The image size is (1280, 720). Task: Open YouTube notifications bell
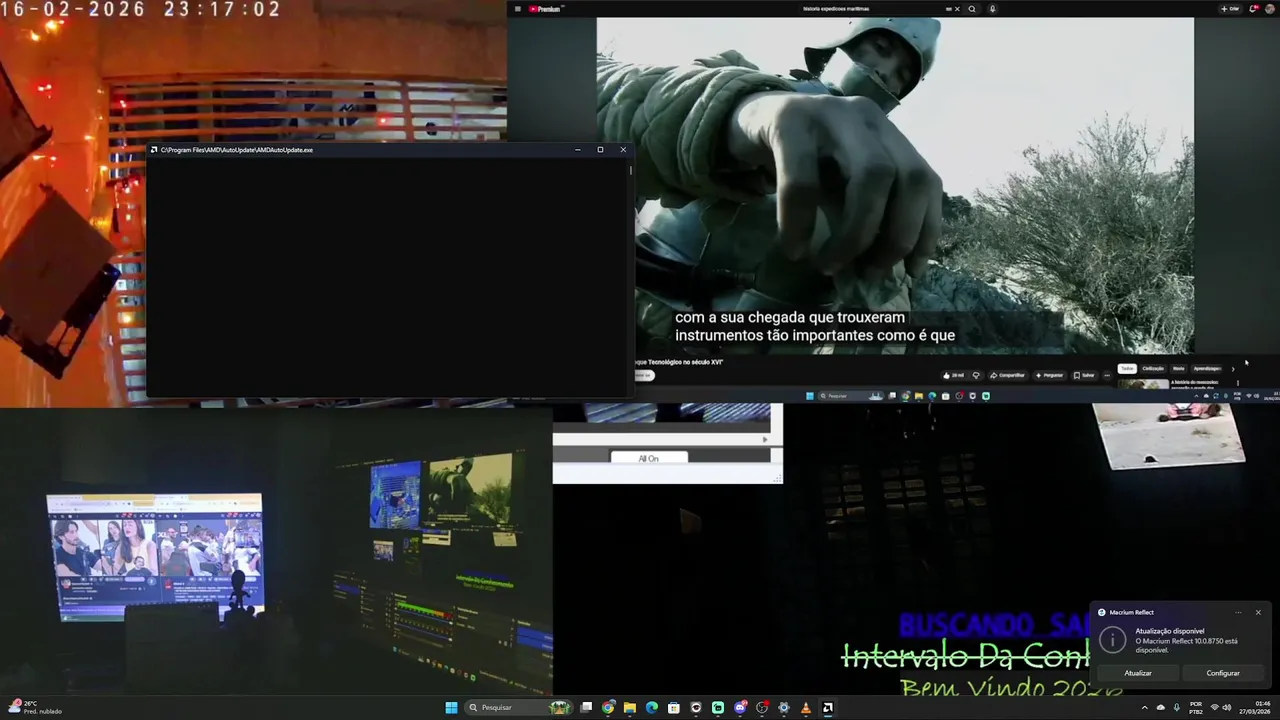pos(1253,9)
